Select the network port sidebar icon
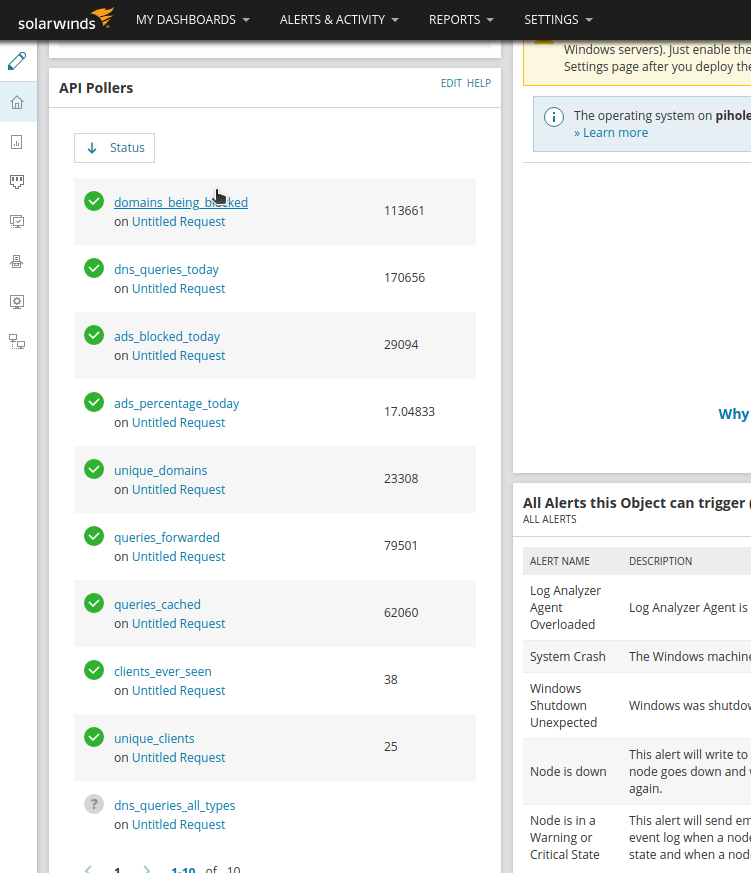751x873 pixels. point(17,182)
